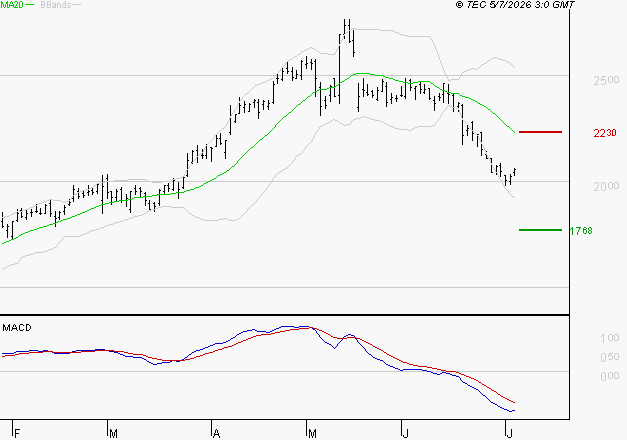Select the red 2230 resistance line
The width and height of the screenshot is (627, 440).
click(x=540, y=132)
